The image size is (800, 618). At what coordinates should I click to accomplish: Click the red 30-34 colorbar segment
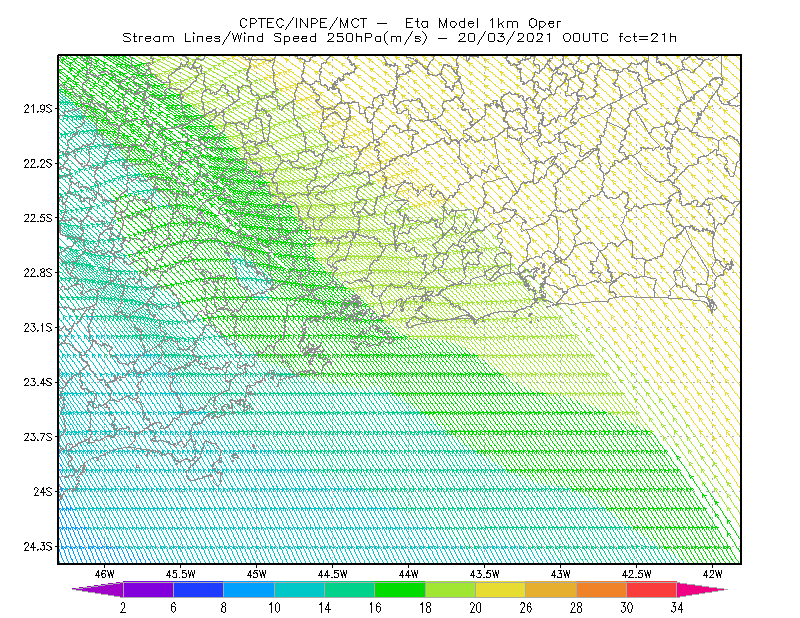[652, 589]
